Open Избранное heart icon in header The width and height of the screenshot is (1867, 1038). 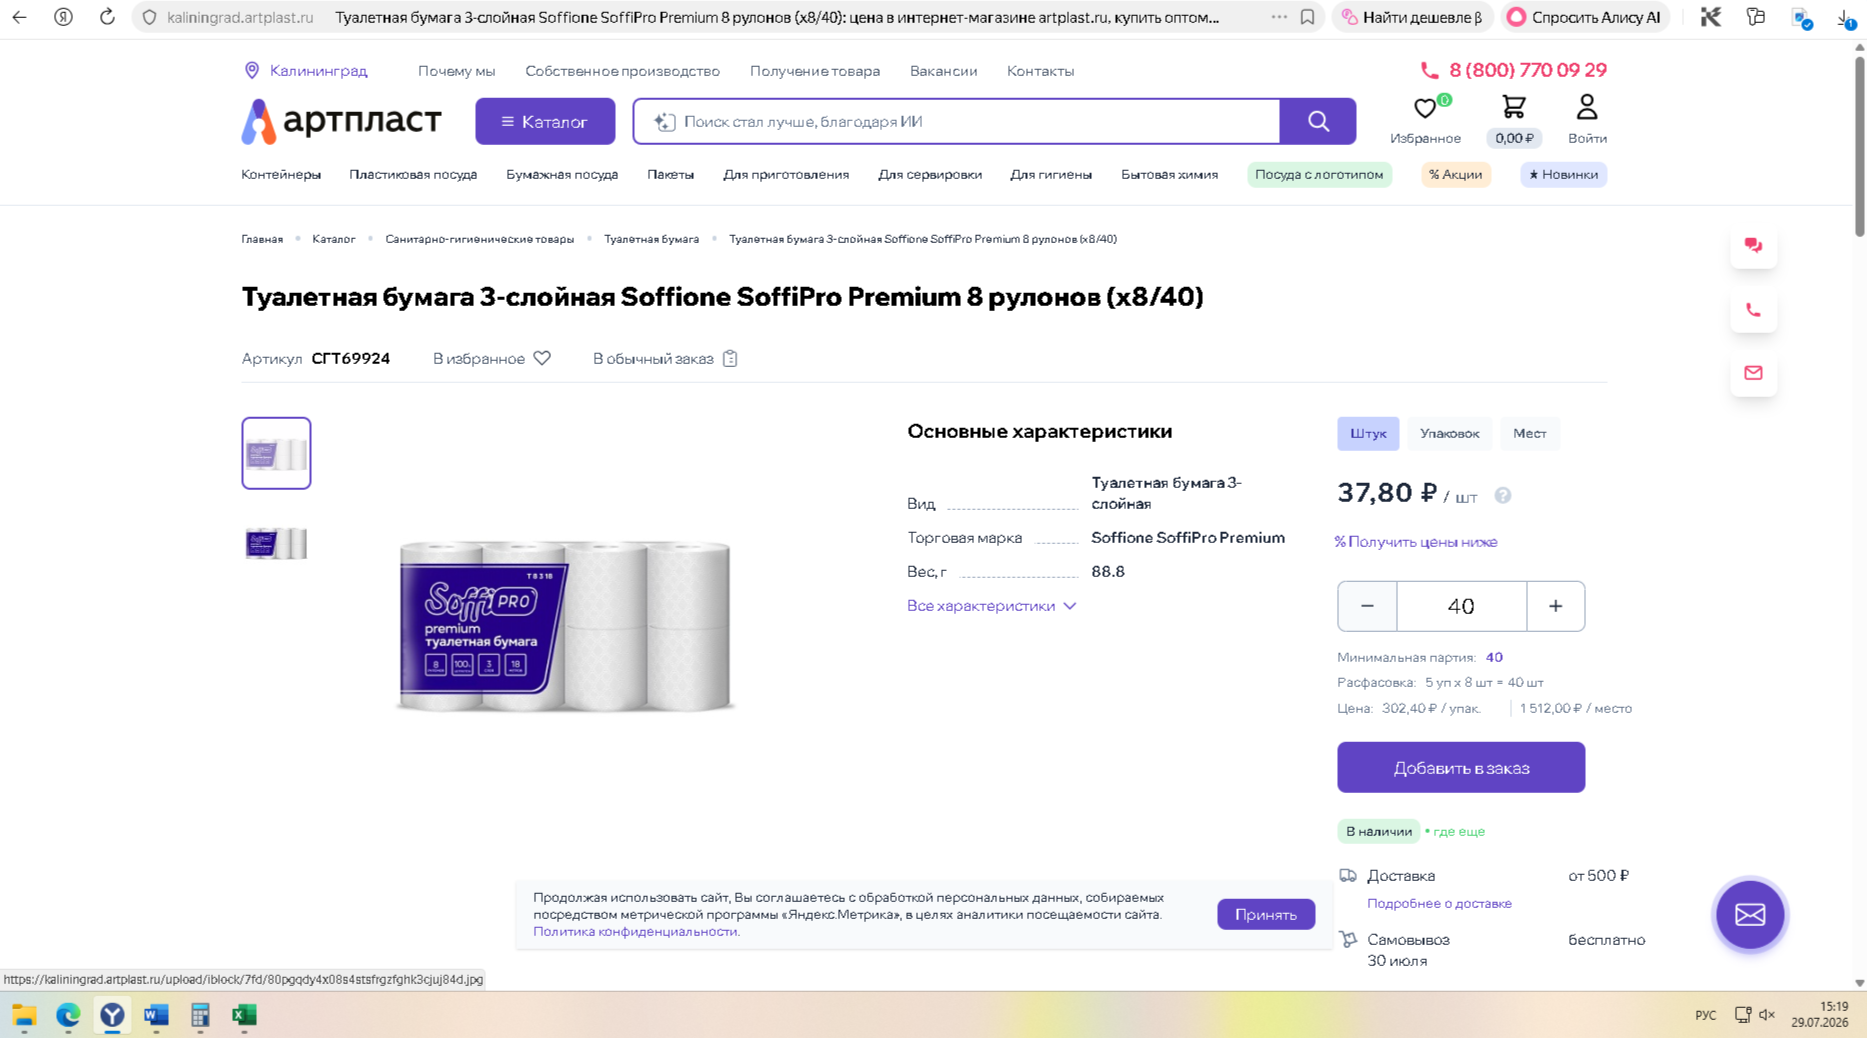click(x=1425, y=108)
